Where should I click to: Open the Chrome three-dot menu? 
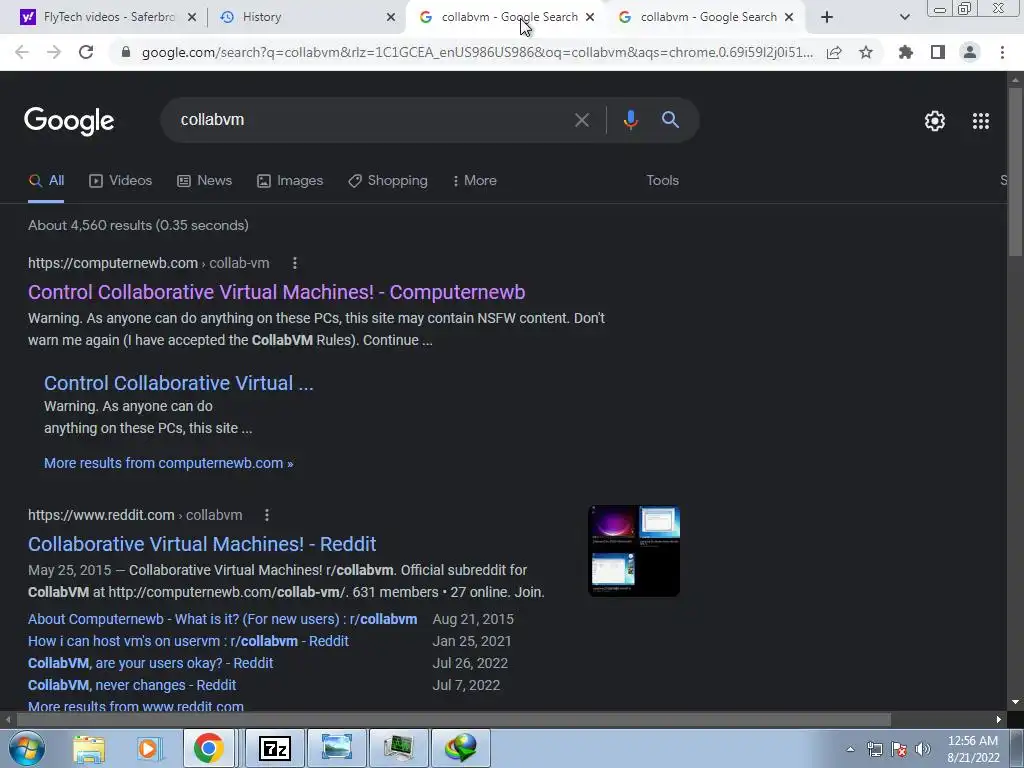(x=1002, y=52)
